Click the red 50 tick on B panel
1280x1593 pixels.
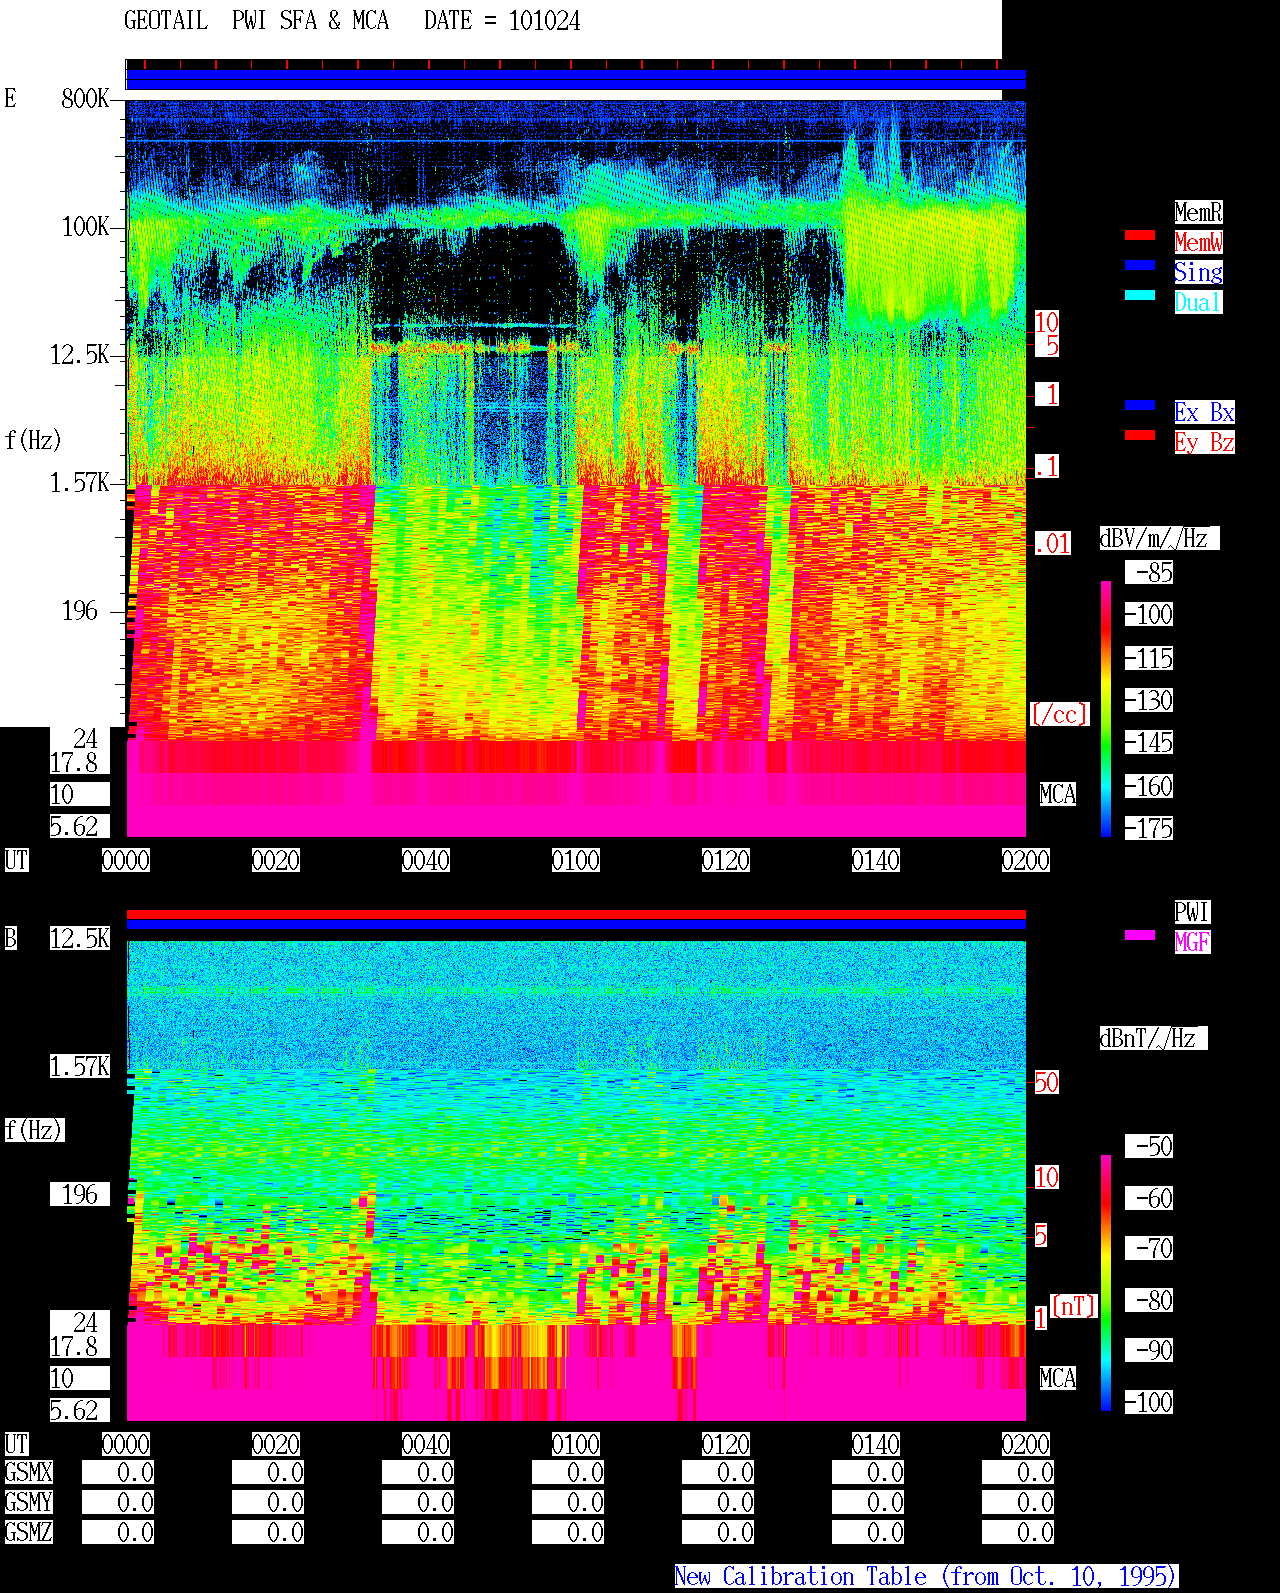(1046, 1082)
